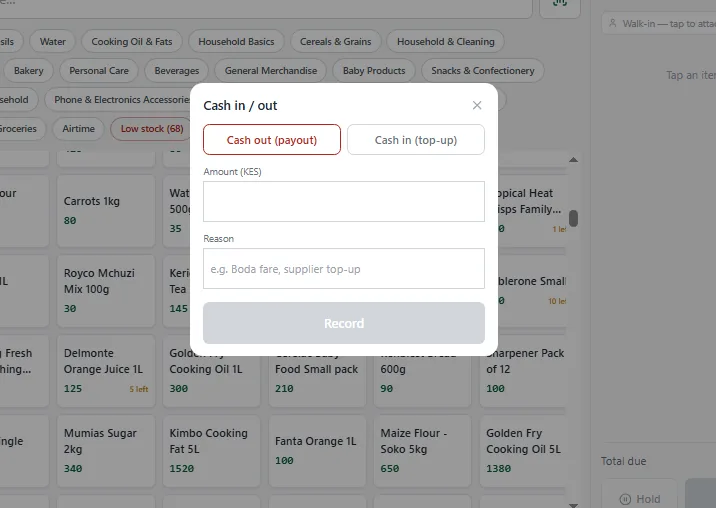Viewport: 716px width, 508px height.
Task: Click the Hold pause icon
Action: click(x=625, y=499)
